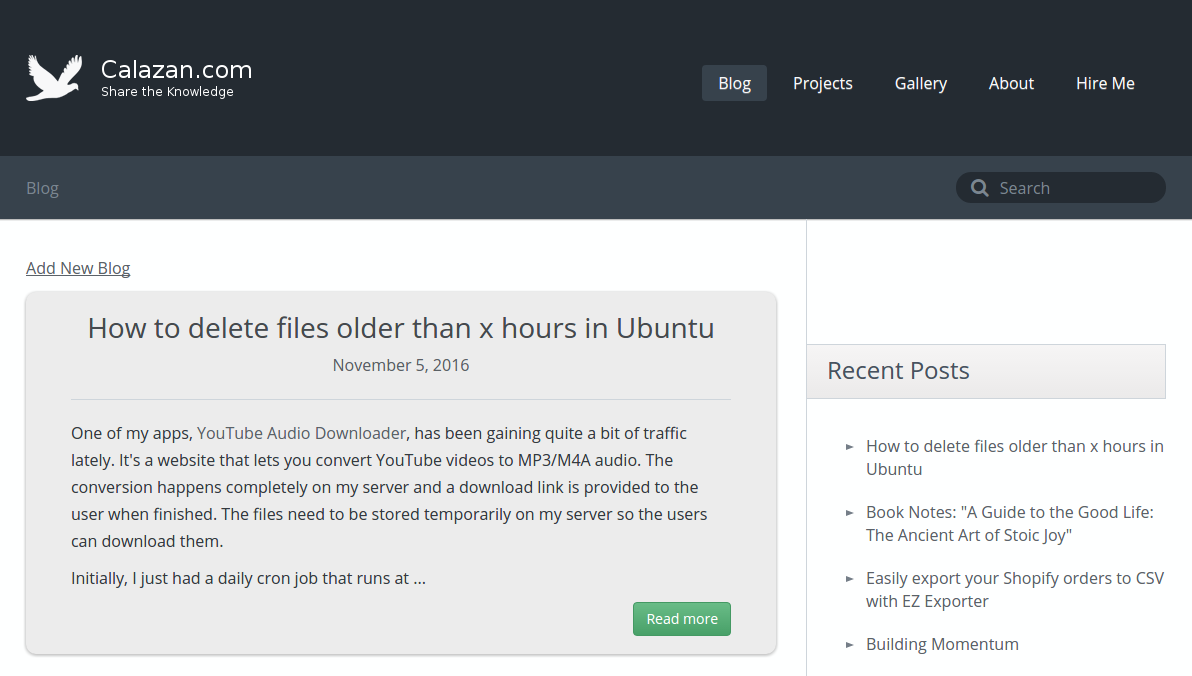Open the Shopify orders CSV export post
Viewport: 1192px width, 676px height.
click(1014, 589)
